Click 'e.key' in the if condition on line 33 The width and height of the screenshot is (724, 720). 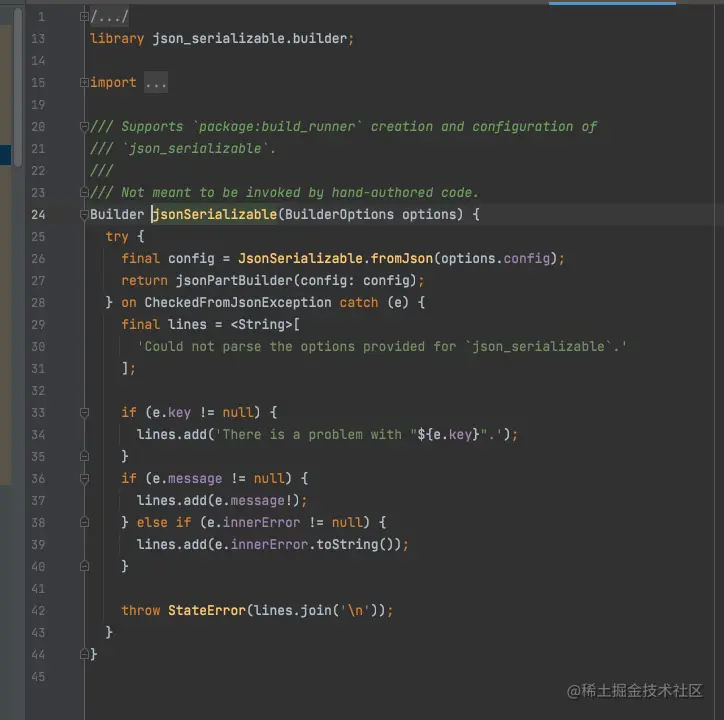tap(171, 412)
